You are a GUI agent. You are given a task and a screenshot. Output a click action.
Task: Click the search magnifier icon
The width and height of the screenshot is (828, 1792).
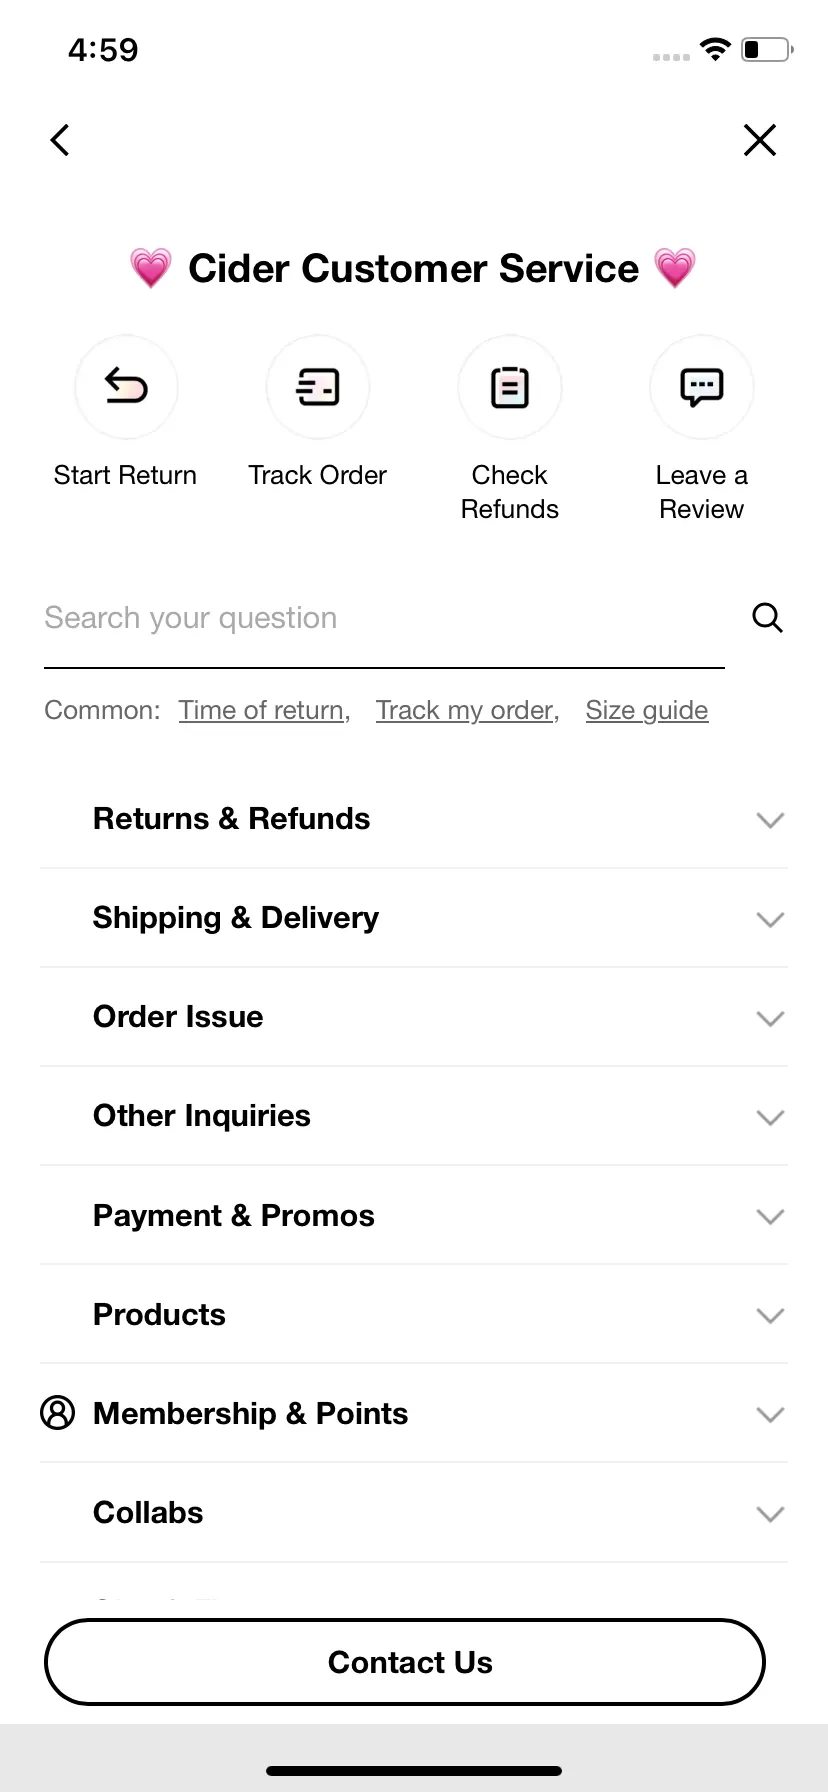point(767,618)
